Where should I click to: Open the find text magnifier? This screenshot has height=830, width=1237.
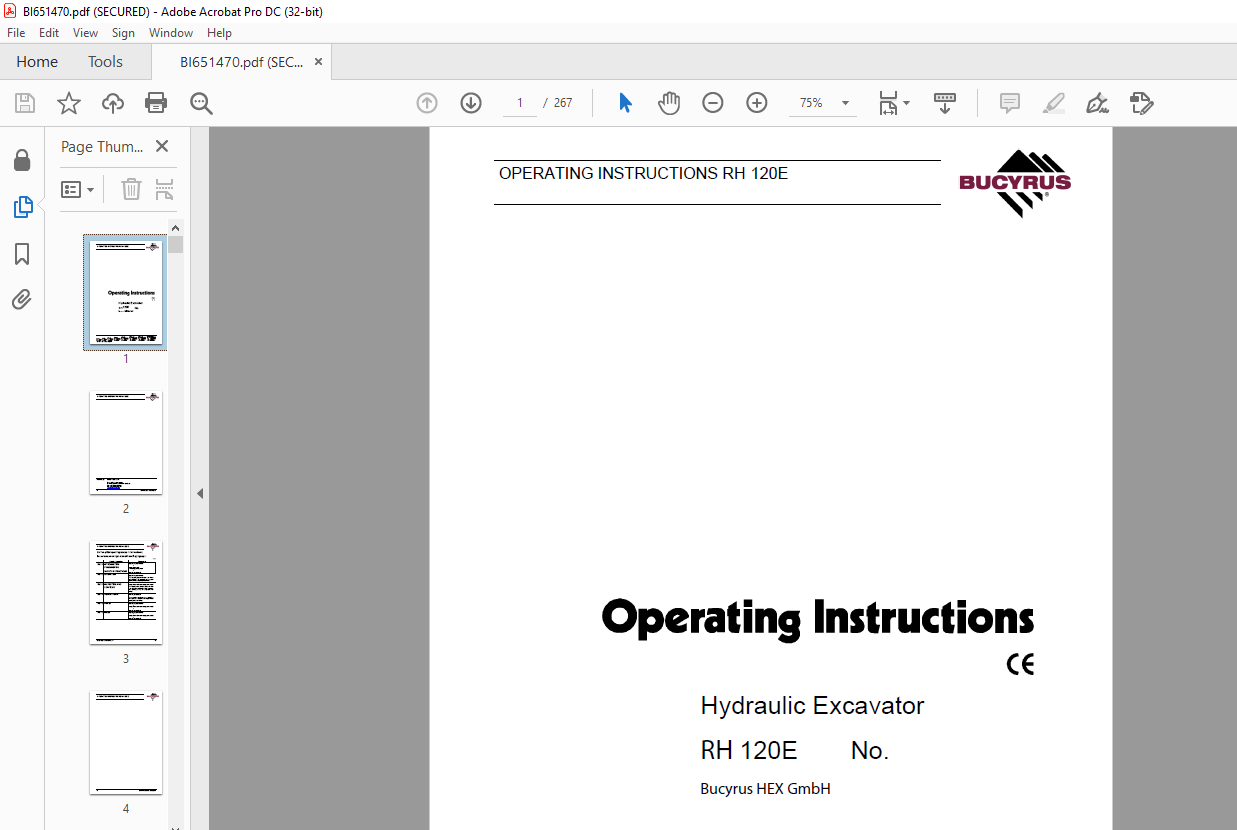(201, 103)
